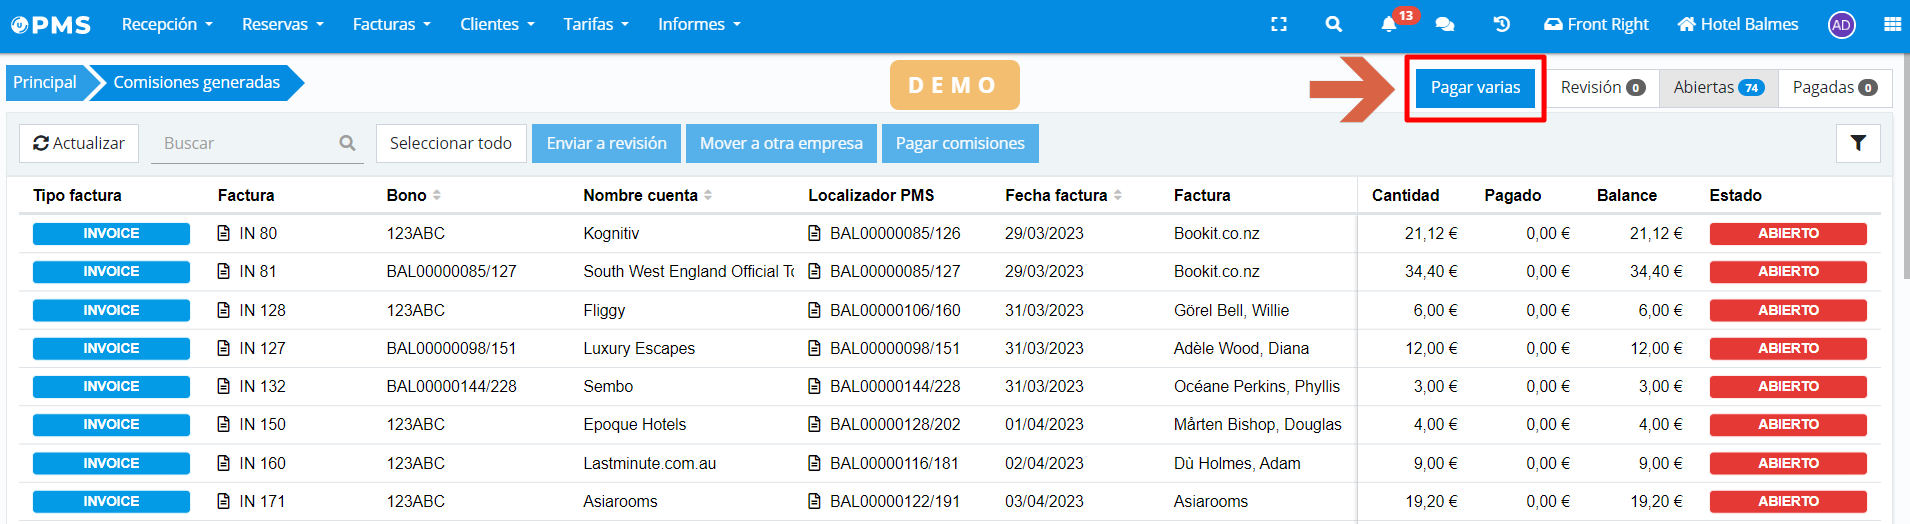Viewport: 1910px width, 524px height.
Task: Expand the Reservas dropdown menu
Action: pyautogui.click(x=282, y=24)
